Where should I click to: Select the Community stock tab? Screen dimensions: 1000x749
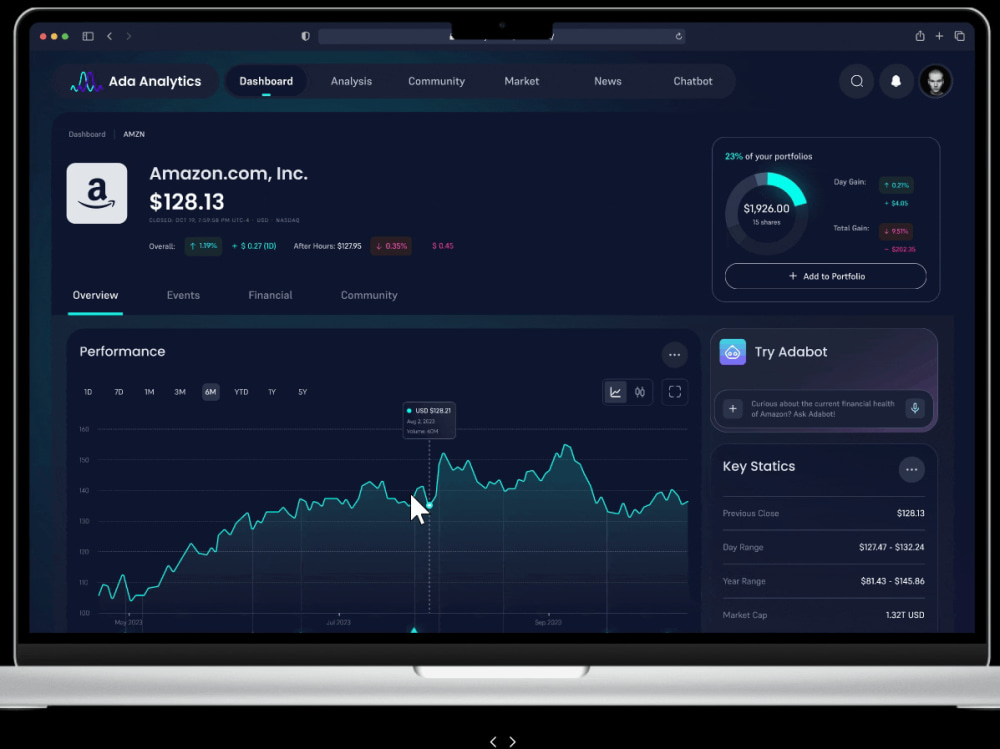369,295
